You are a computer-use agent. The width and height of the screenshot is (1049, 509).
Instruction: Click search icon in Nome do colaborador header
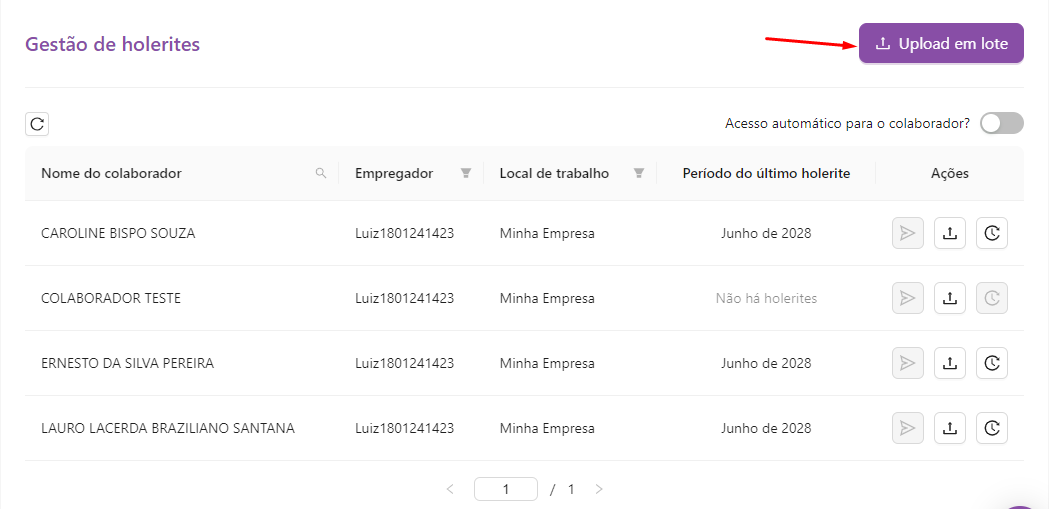point(321,173)
